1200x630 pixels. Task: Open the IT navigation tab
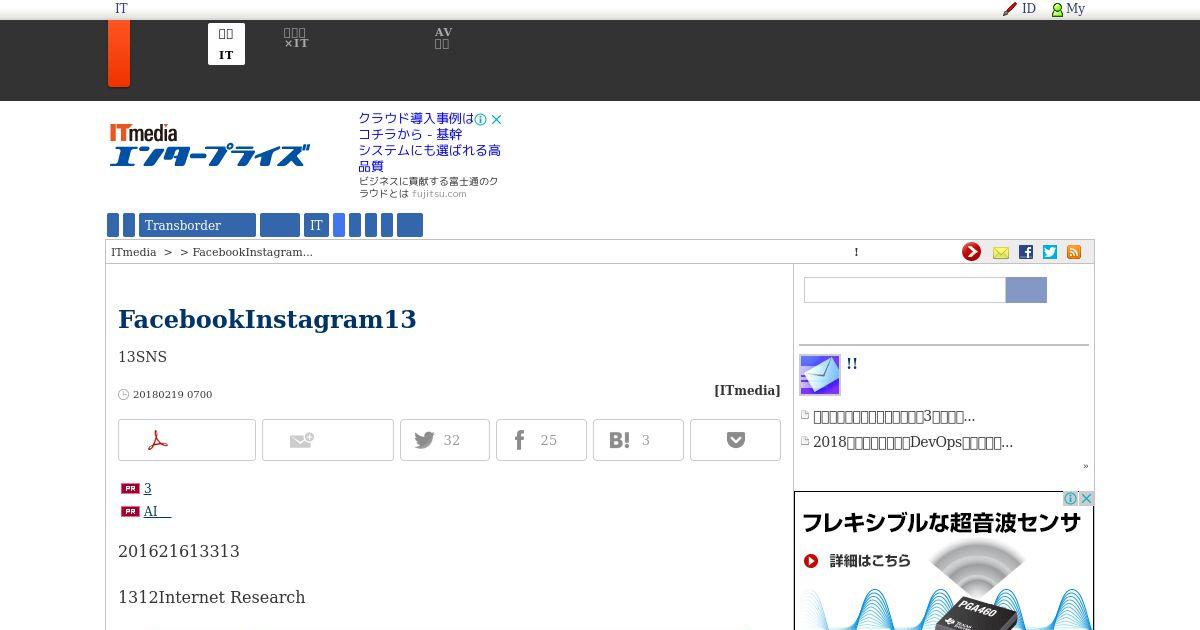316,225
